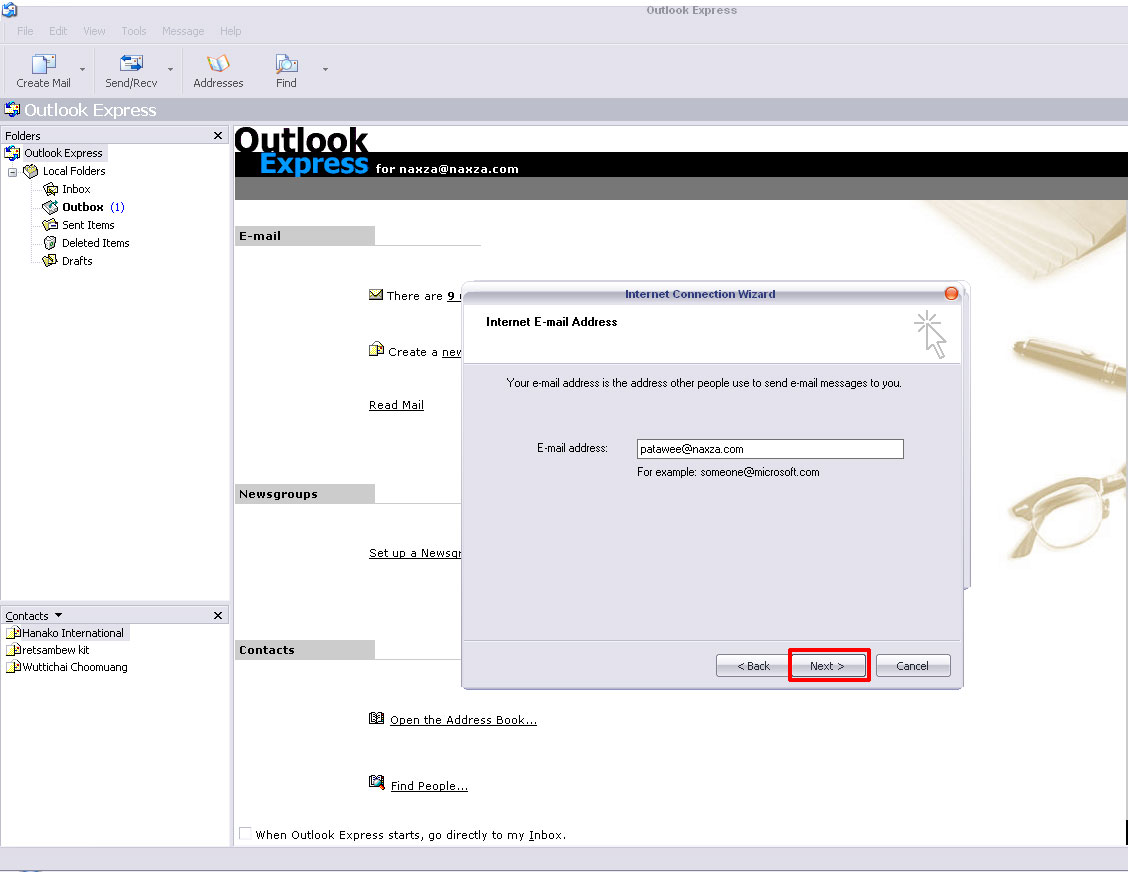
Task: Click the retsambew kit contact icon
Action: tap(13, 650)
